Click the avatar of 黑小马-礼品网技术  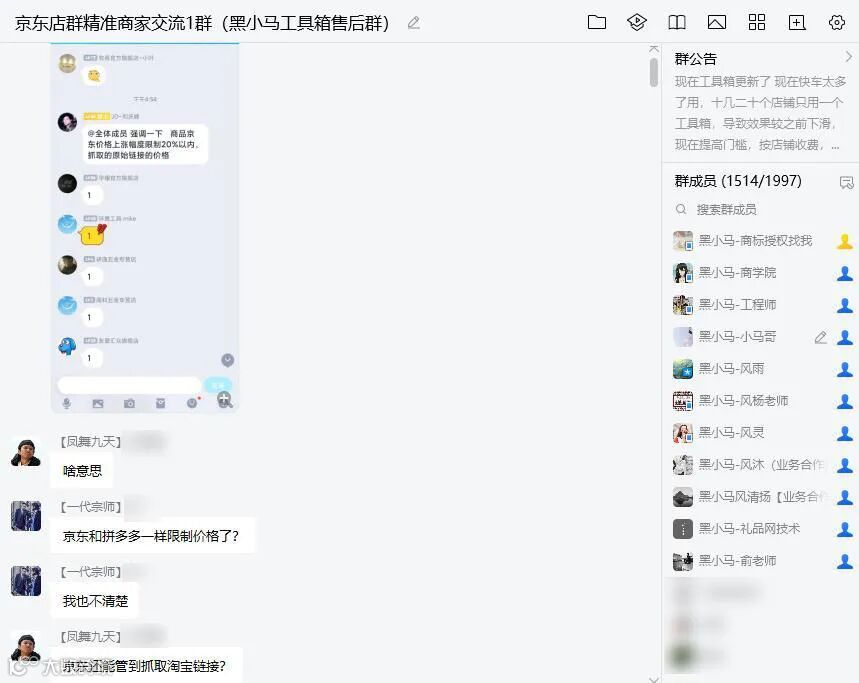pos(683,529)
